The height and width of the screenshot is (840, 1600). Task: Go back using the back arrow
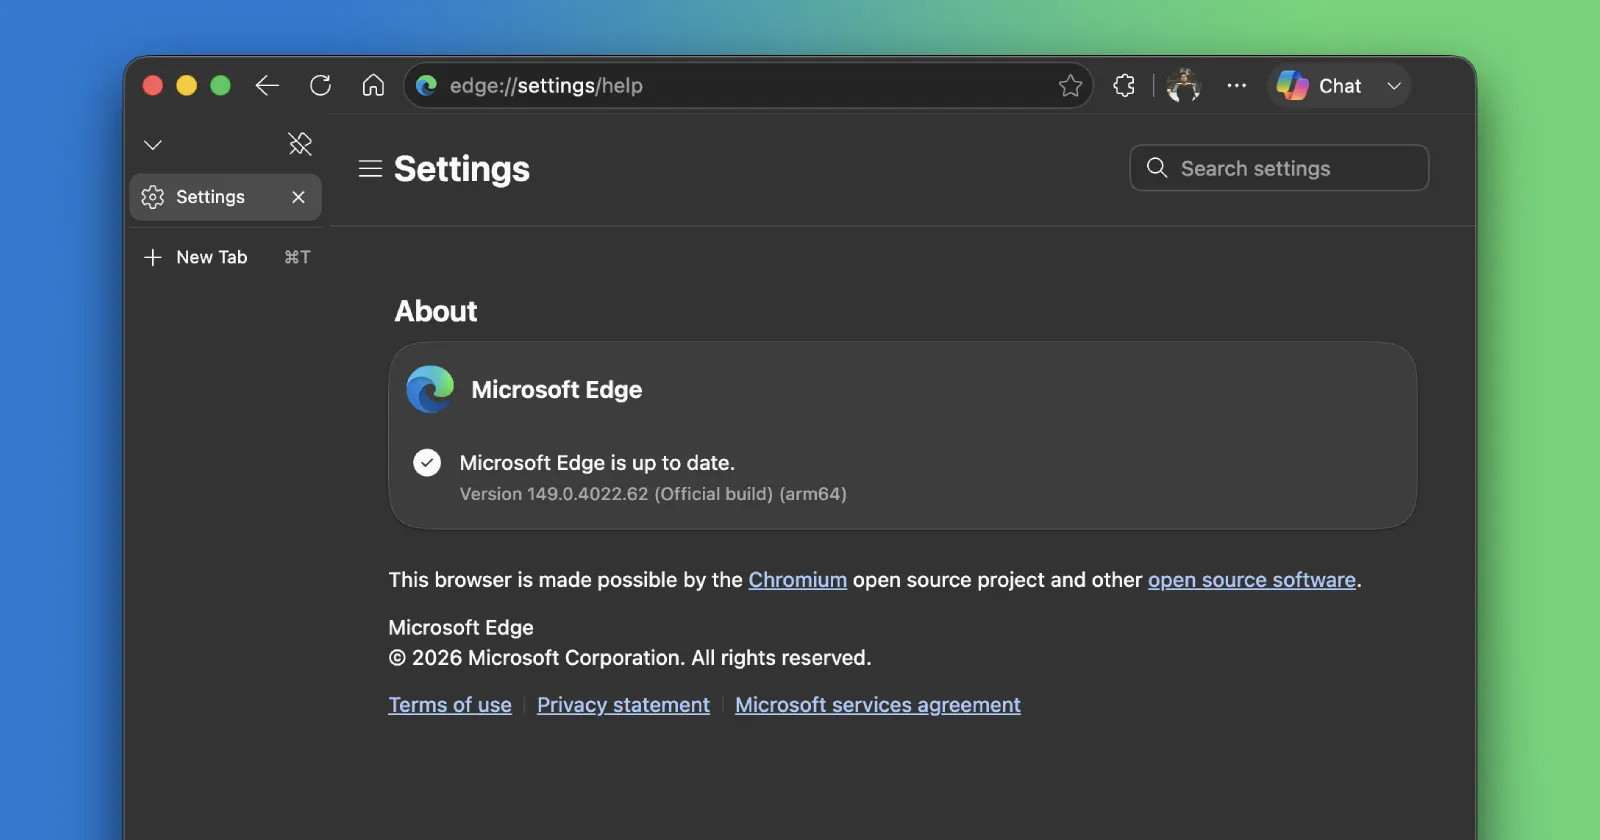tap(267, 86)
